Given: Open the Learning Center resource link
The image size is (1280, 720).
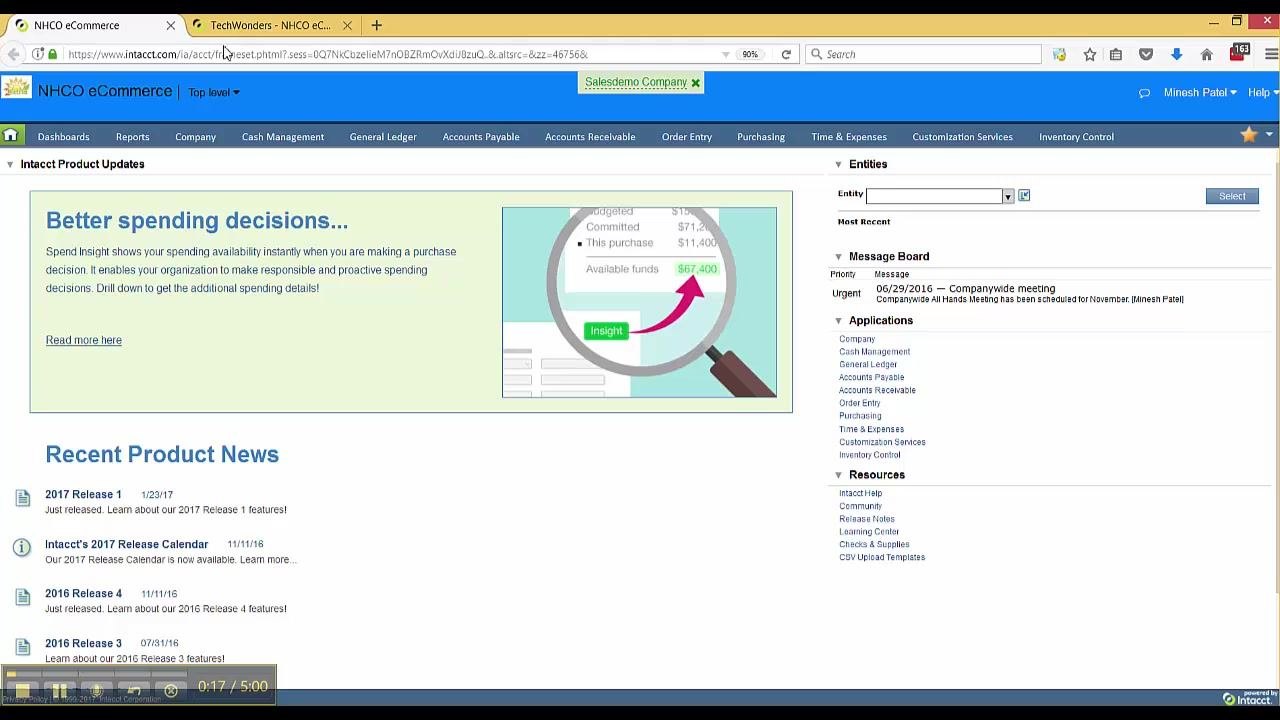Looking at the screenshot, I should point(869,532).
